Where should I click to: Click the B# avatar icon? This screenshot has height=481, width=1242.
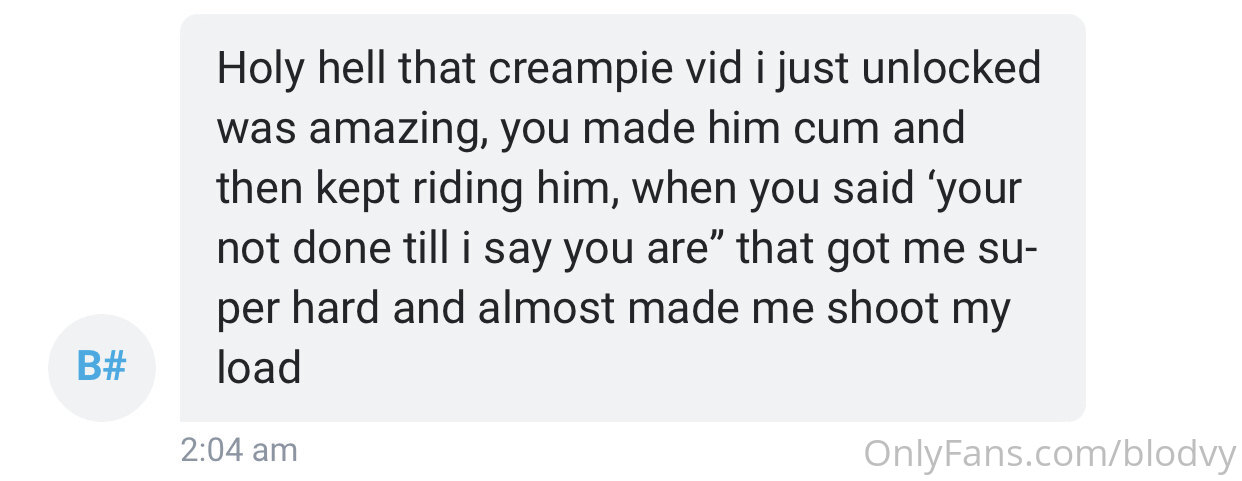click(x=101, y=367)
